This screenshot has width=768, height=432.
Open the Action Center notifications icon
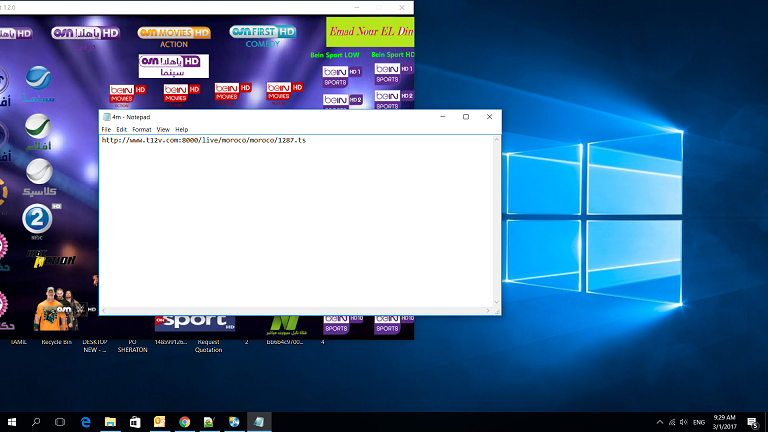coord(753,422)
